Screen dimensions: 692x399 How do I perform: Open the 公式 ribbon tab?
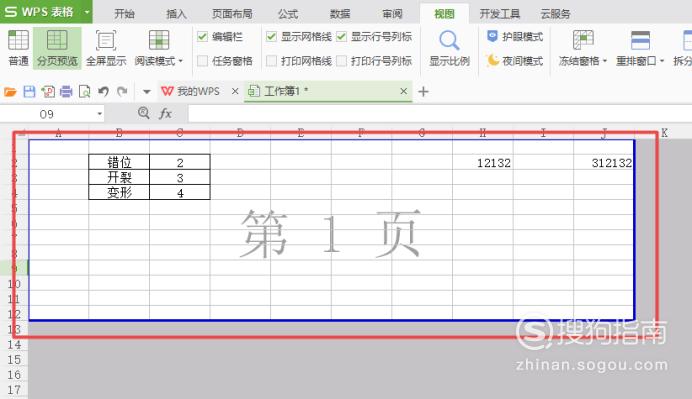(288, 14)
